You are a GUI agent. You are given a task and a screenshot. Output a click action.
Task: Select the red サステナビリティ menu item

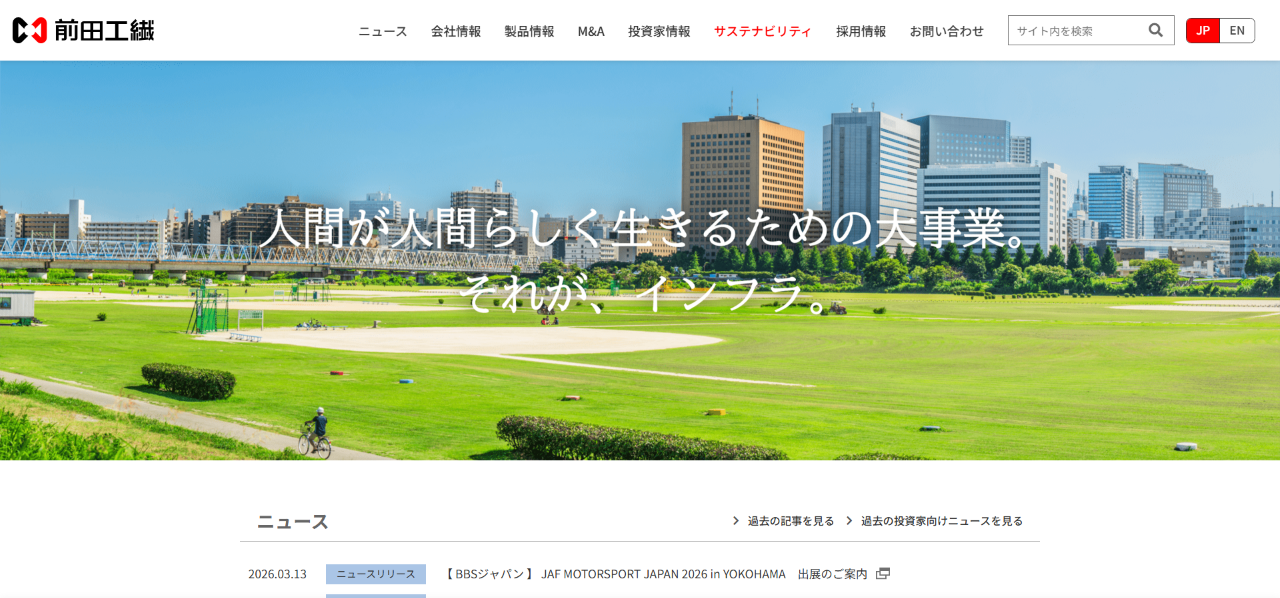tap(762, 31)
